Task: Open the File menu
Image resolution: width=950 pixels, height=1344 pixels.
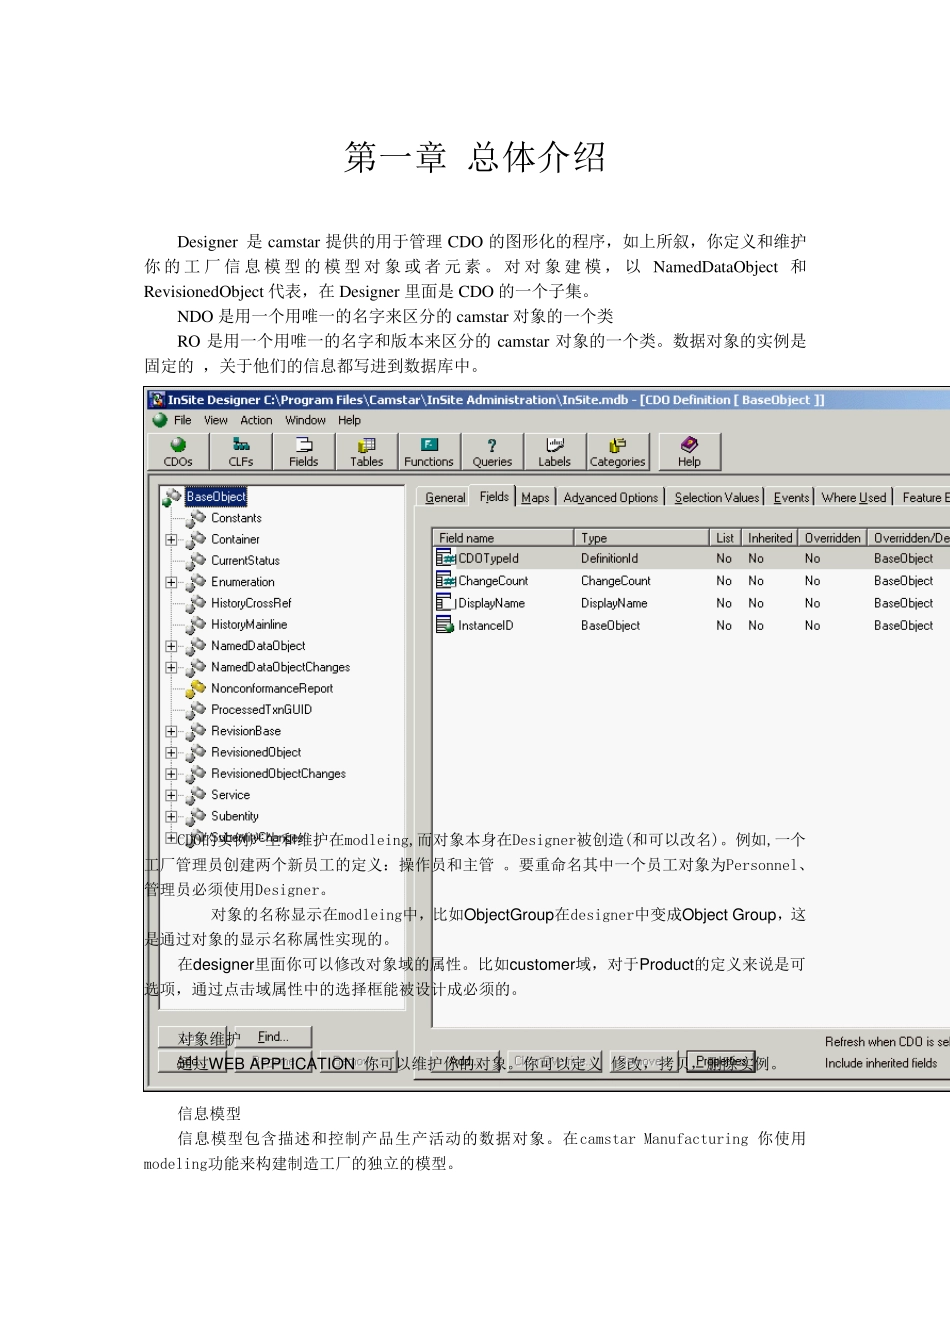Action: click(182, 420)
